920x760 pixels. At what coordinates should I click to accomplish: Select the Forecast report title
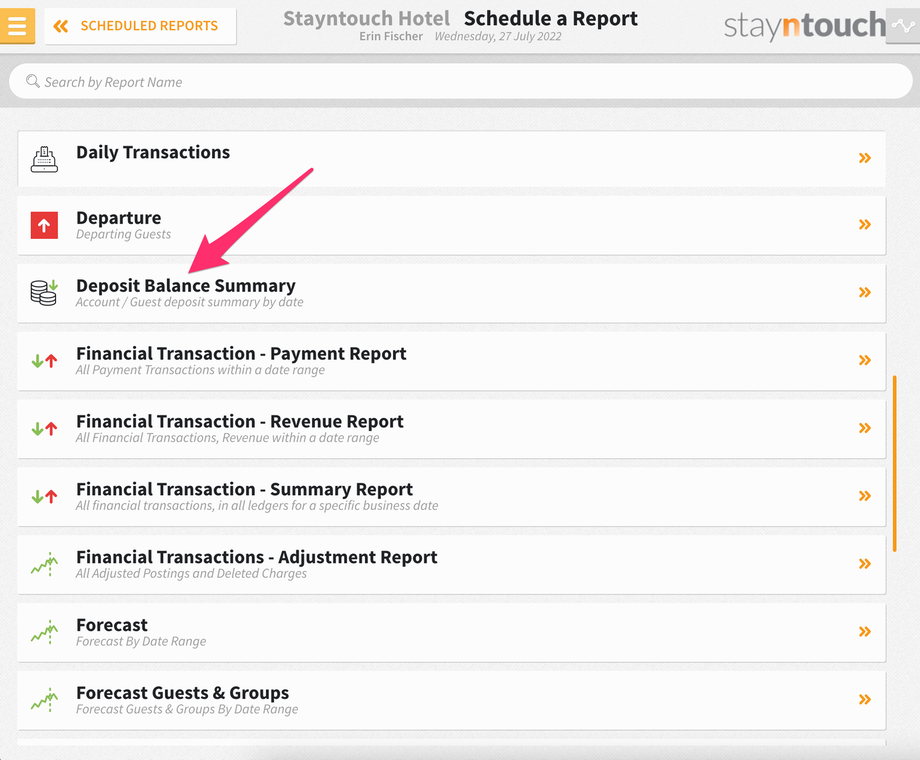112,625
